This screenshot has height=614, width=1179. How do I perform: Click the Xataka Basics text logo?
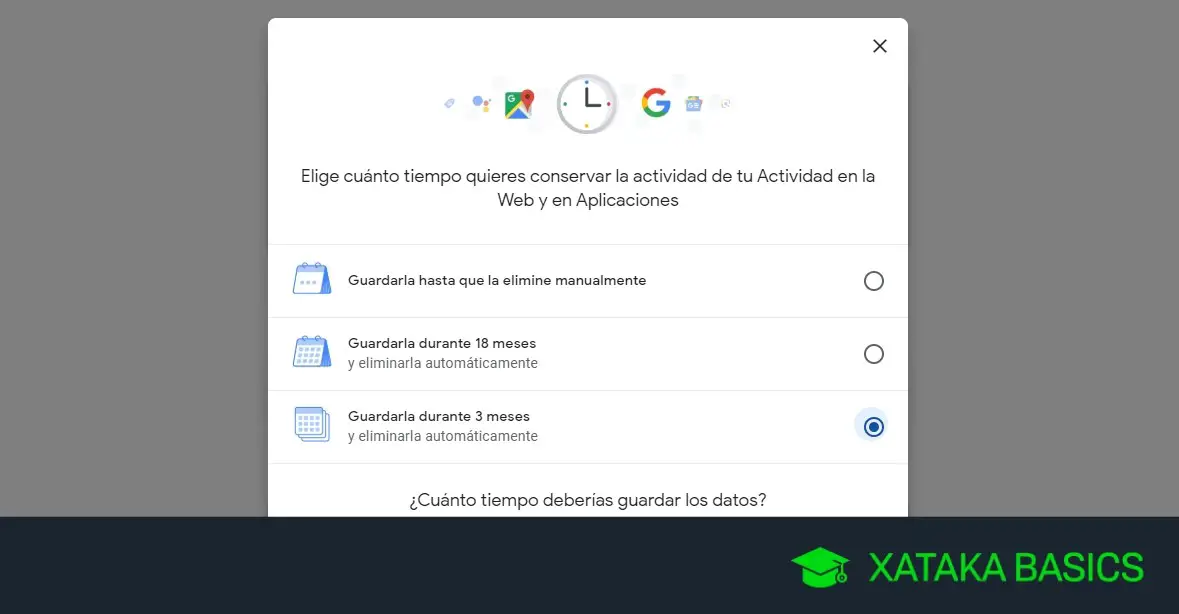coord(1007,568)
